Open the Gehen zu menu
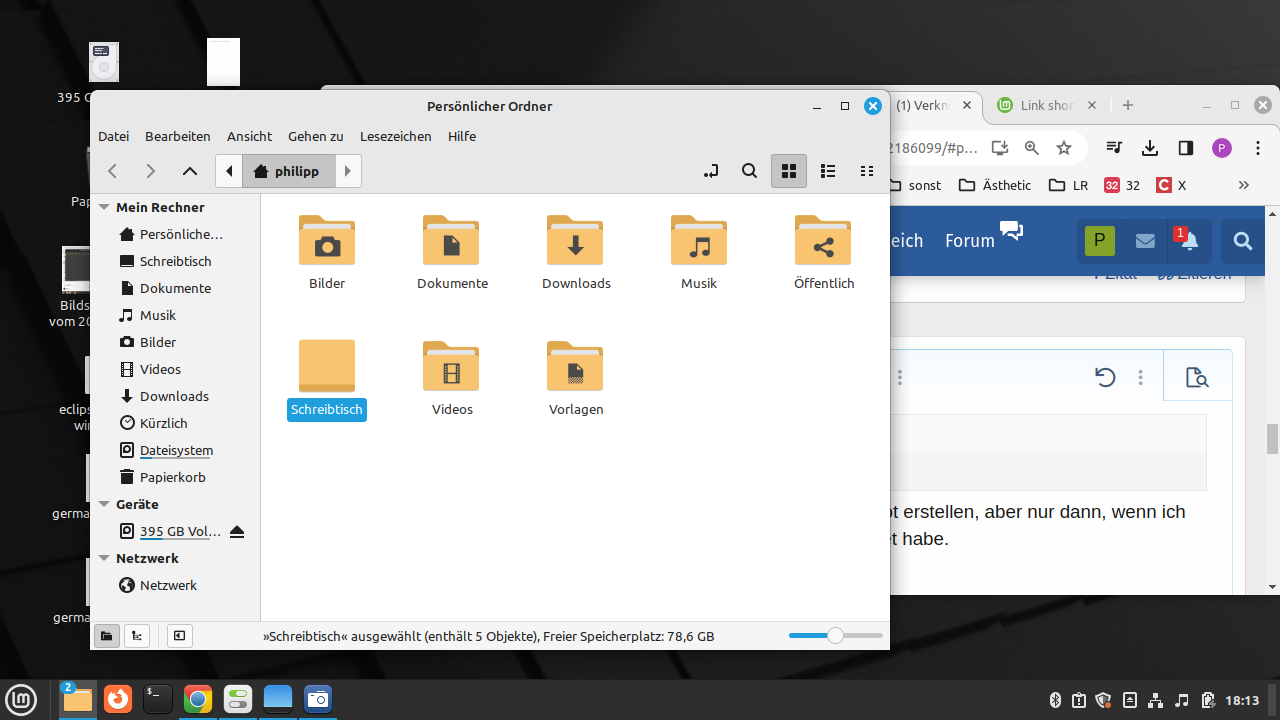Screen dimensions: 1280x720 tap(316, 136)
